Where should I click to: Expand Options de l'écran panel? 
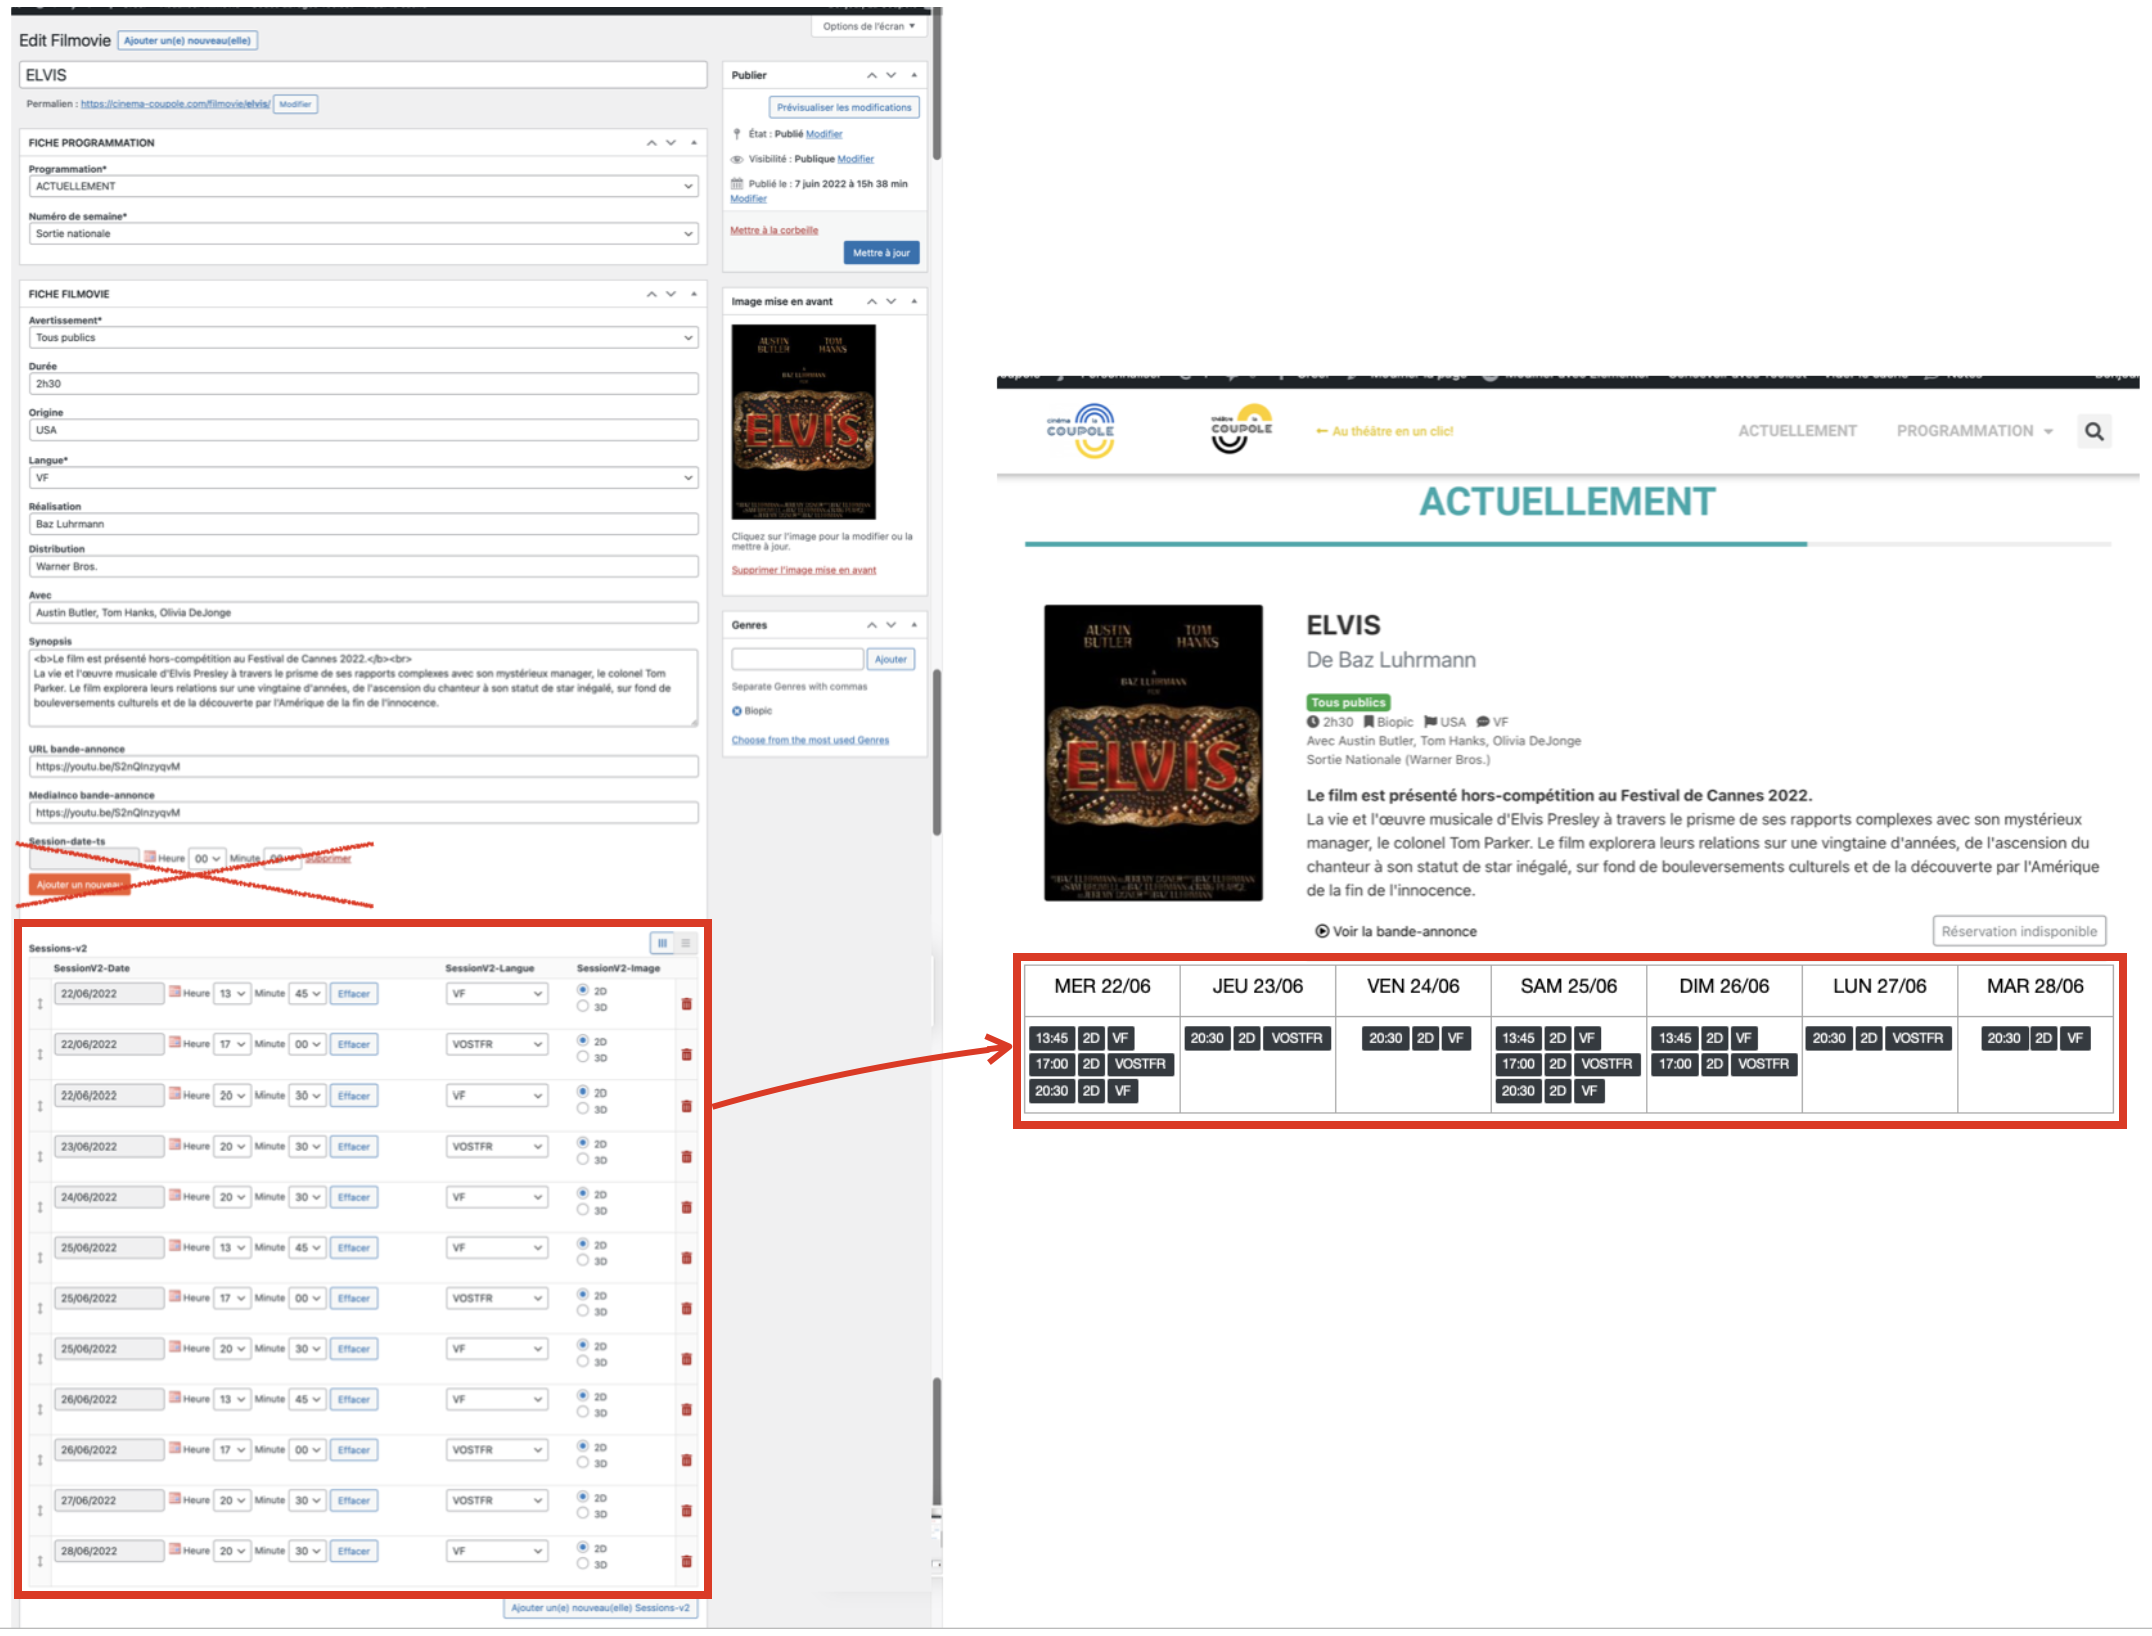coord(868,26)
